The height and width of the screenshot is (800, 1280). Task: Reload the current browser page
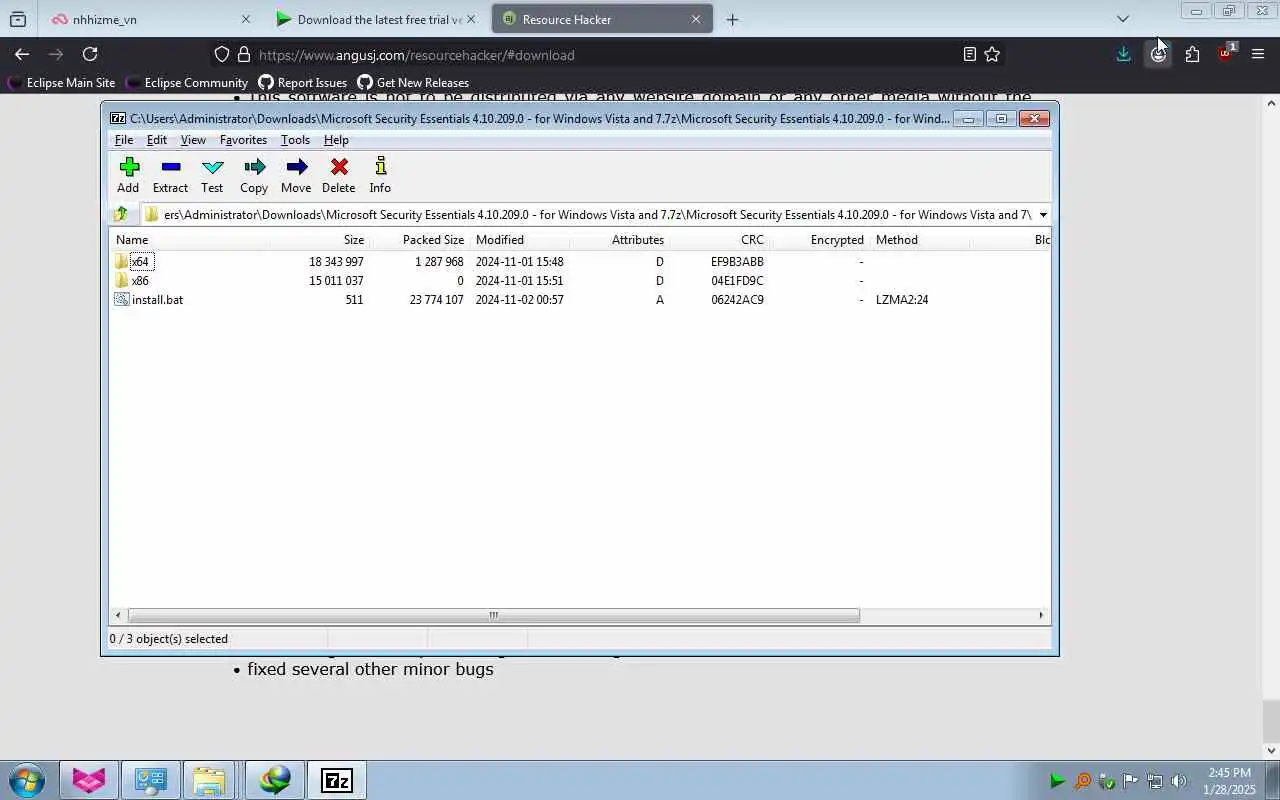pos(90,54)
